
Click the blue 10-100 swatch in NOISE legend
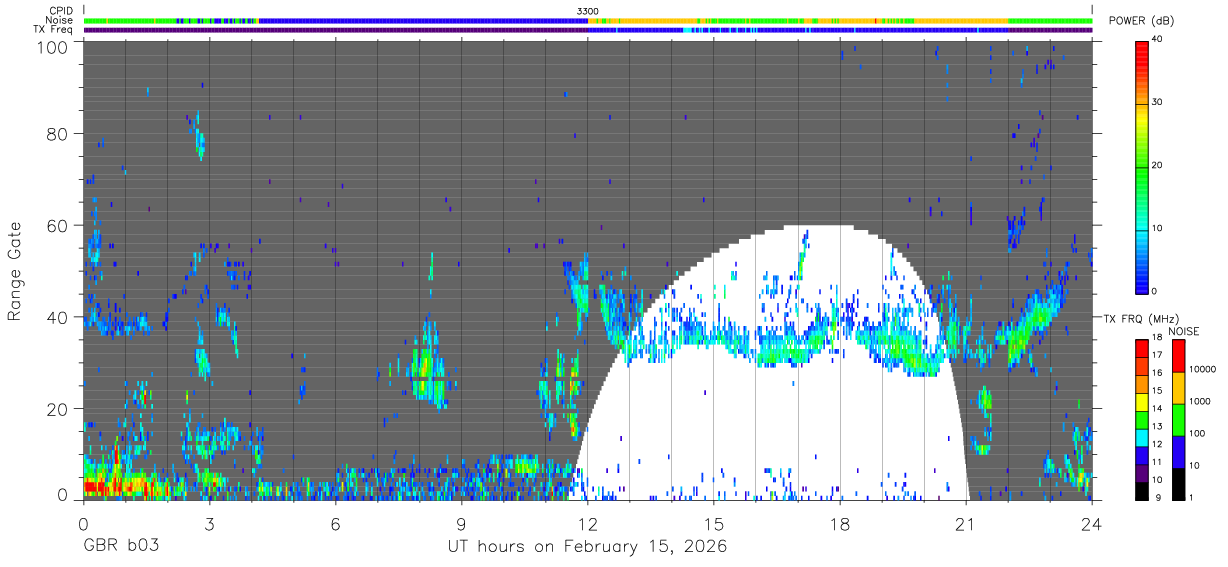pyautogui.click(x=1178, y=451)
